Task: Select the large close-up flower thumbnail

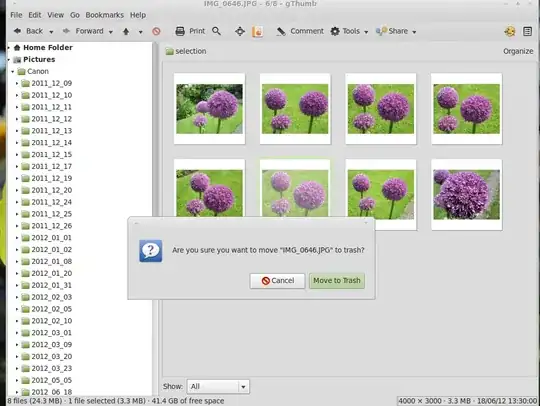Action: click(x=466, y=195)
